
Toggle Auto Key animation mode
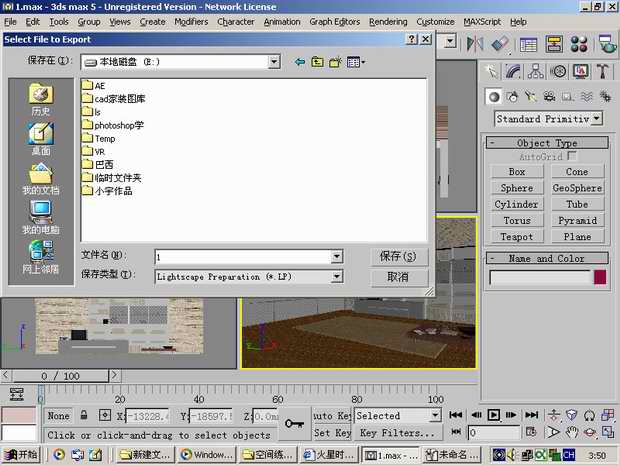(332, 416)
